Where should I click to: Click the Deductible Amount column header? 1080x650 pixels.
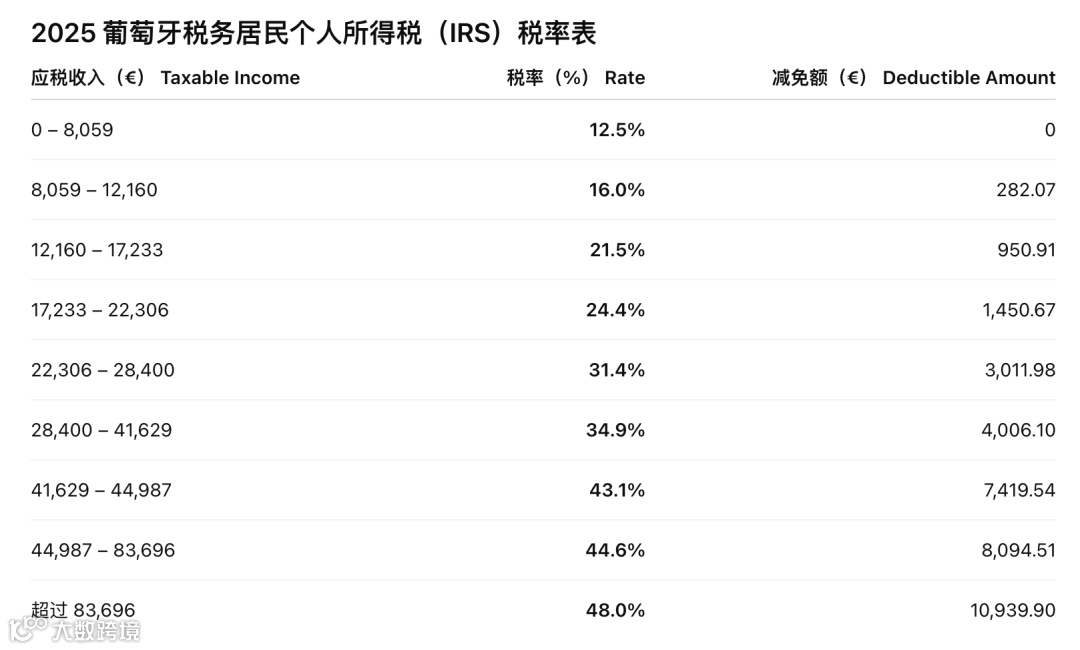point(913,78)
